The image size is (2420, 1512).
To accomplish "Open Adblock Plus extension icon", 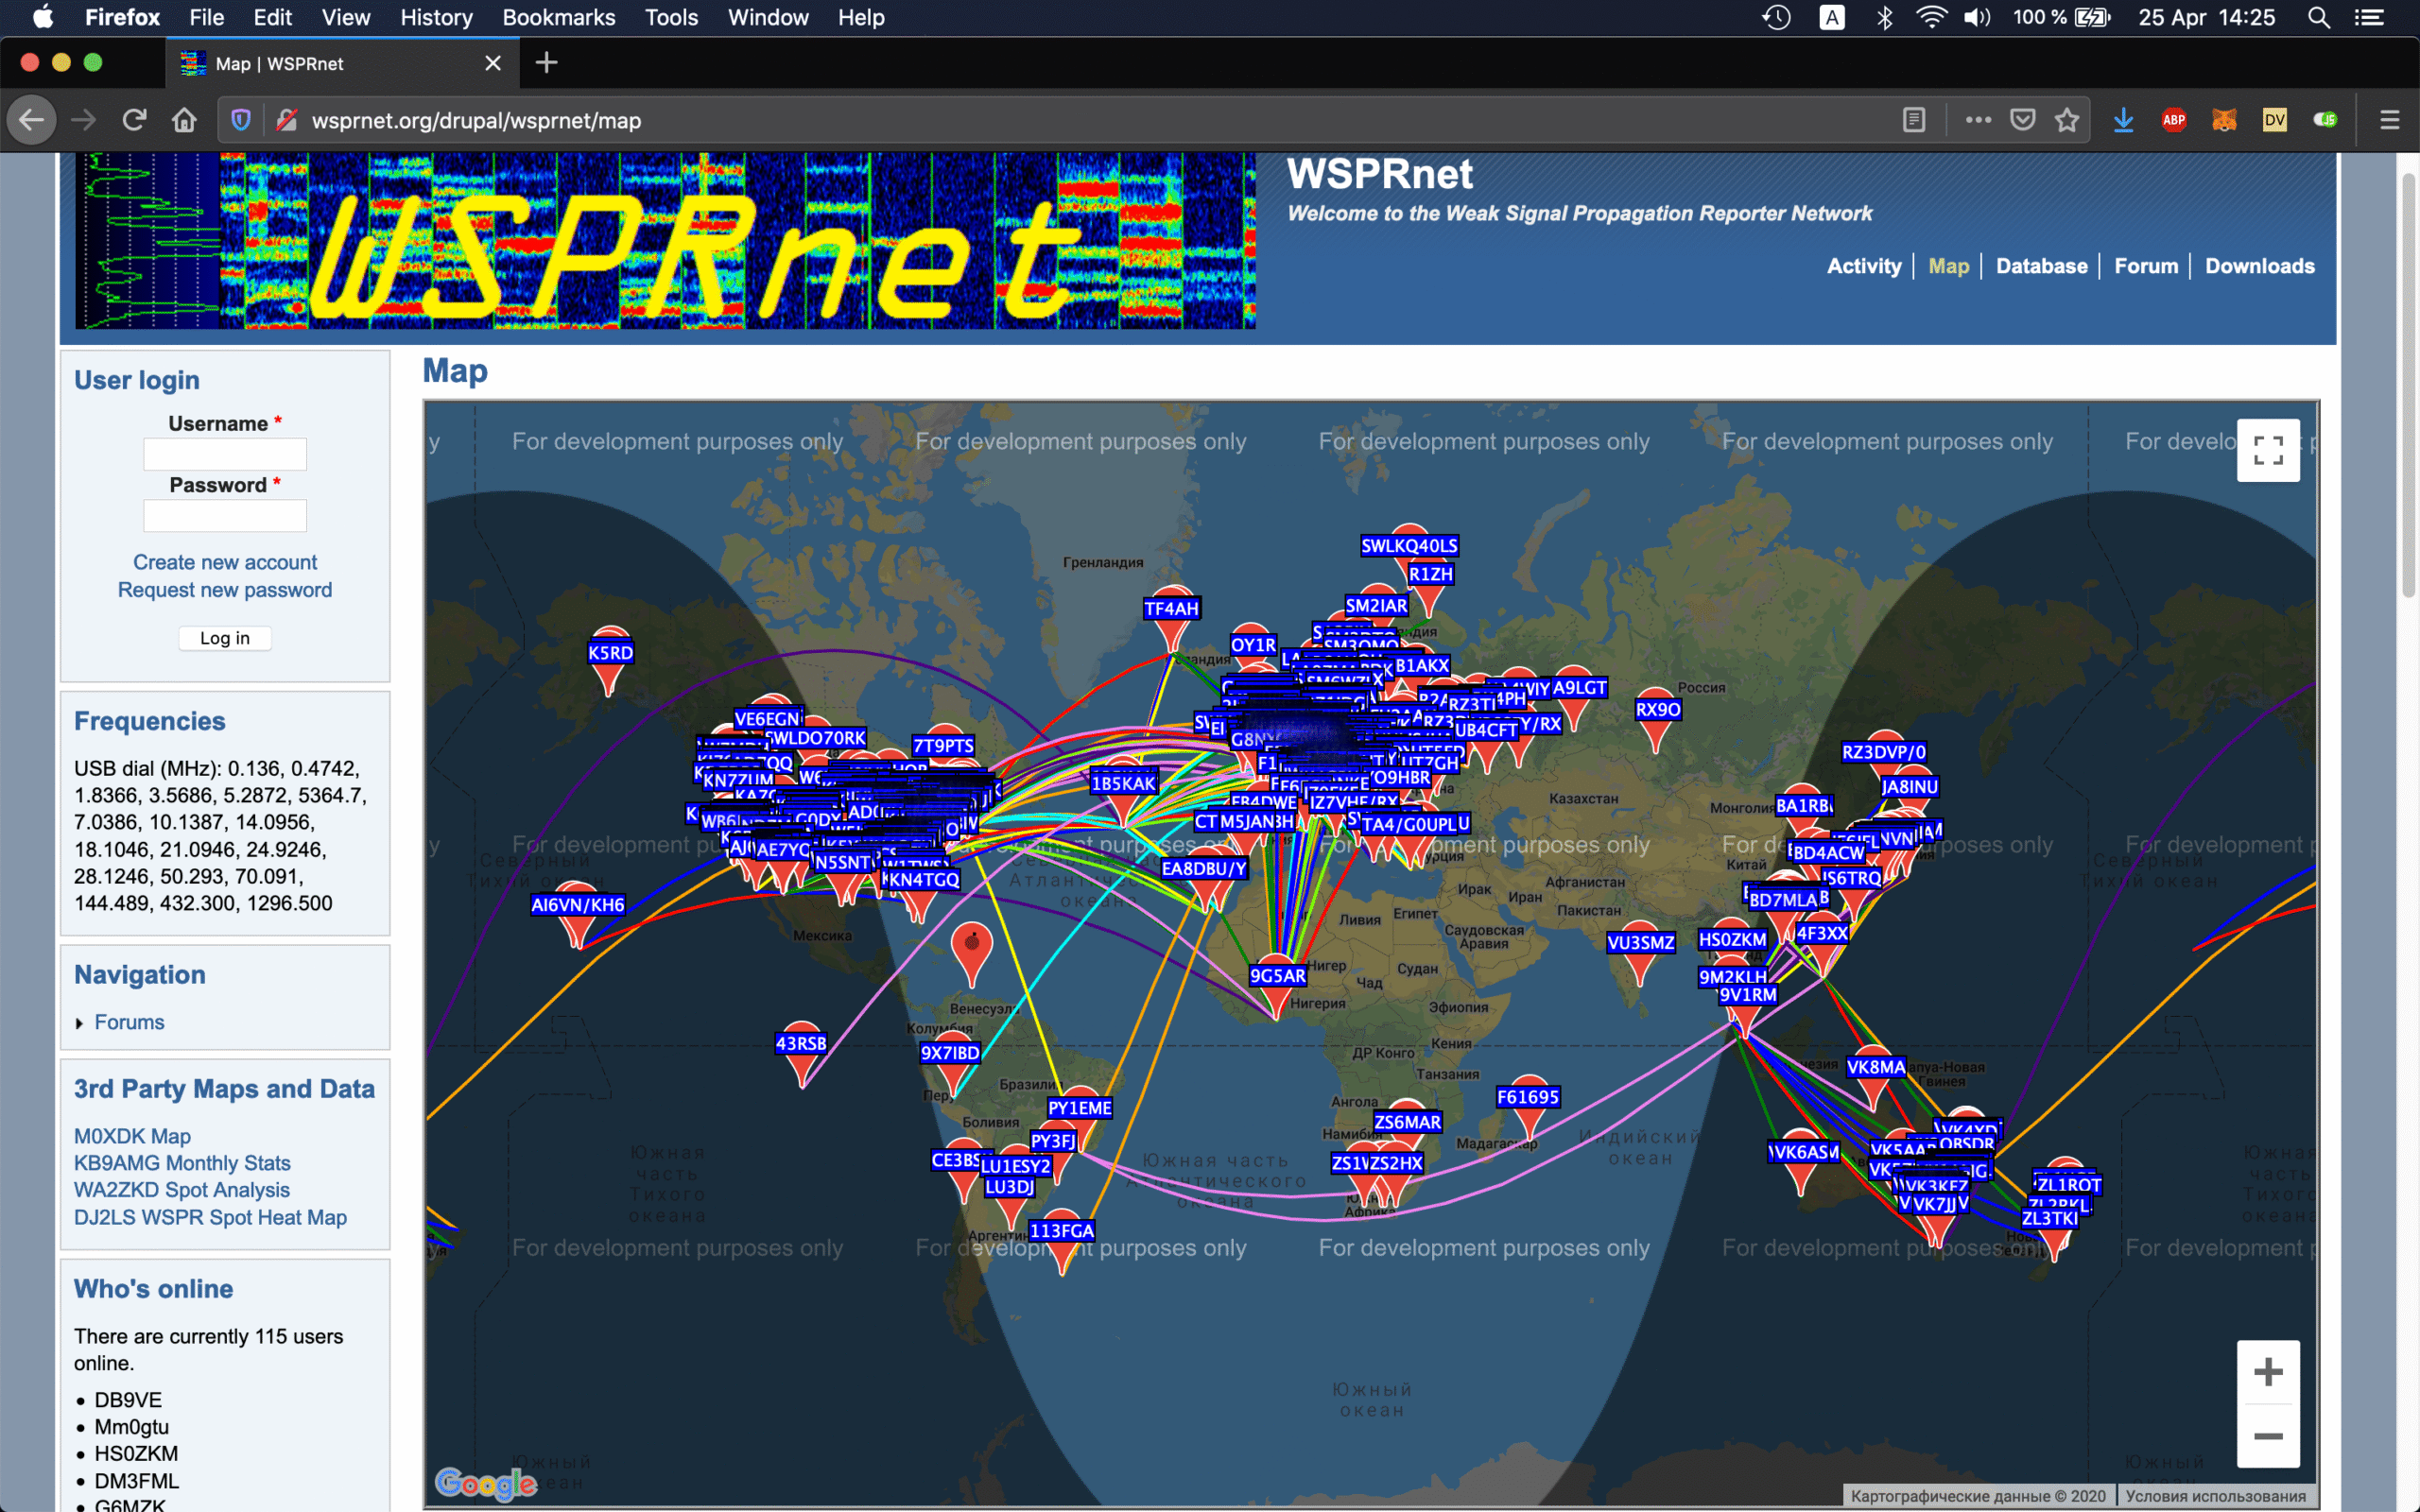I will point(2174,120).
